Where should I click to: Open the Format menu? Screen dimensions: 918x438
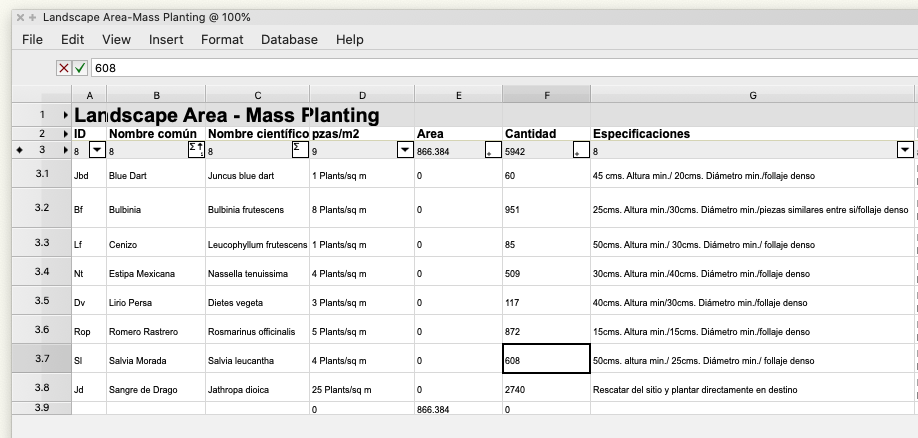tap(222, 40)
